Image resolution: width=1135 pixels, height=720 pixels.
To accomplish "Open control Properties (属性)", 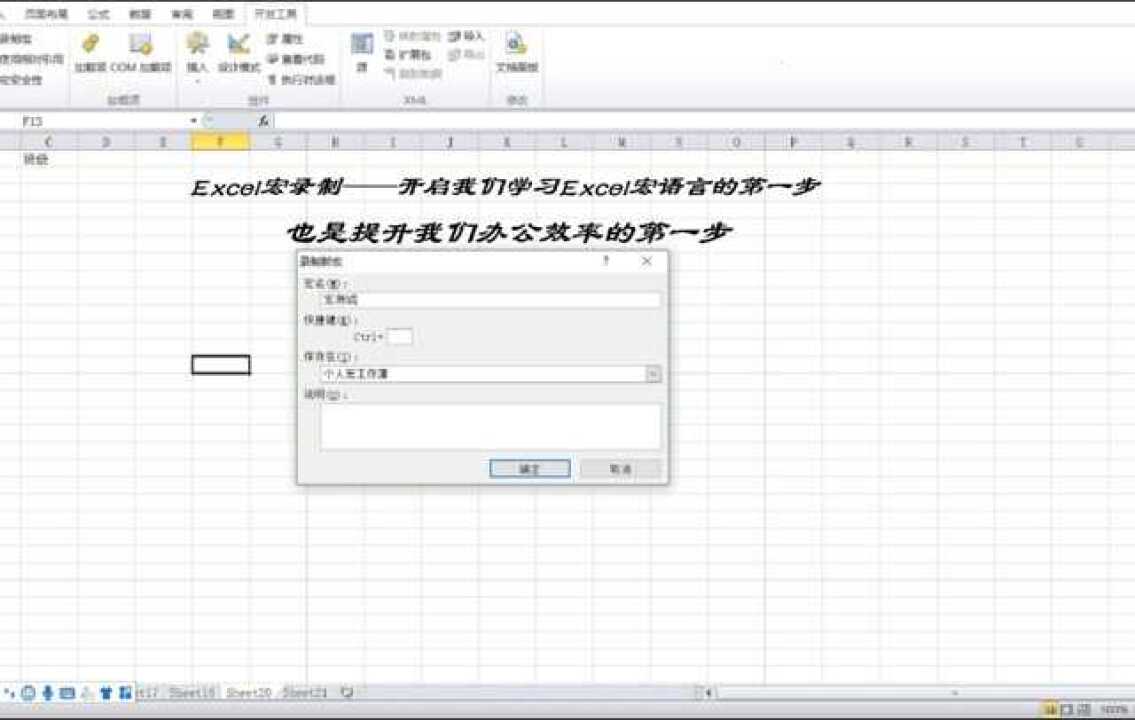I will (x=284, y=38).
